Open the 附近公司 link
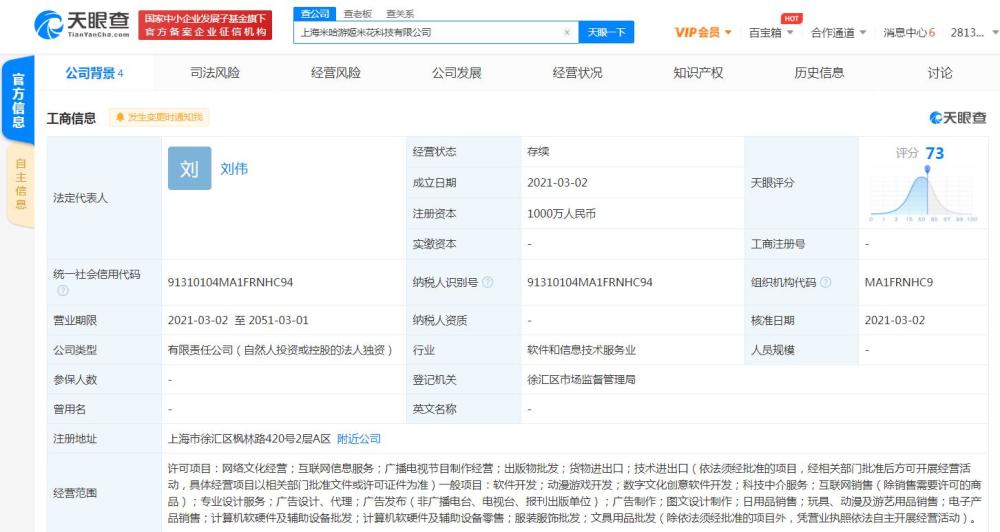Viewport: 1000px width, 532px height. [x=358, y=439]
